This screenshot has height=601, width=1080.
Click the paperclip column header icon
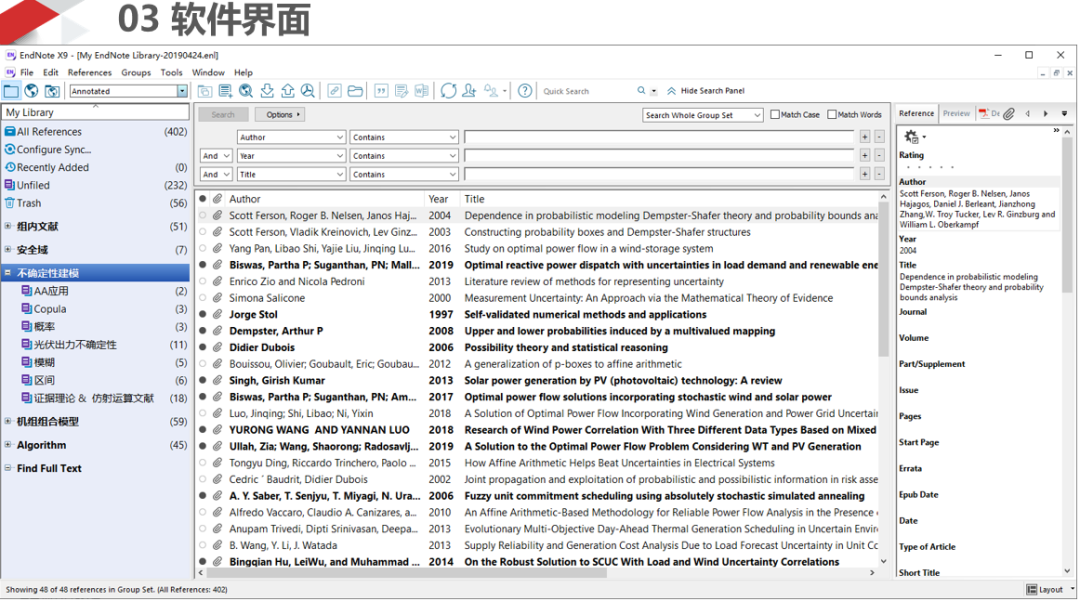[217, 199]
